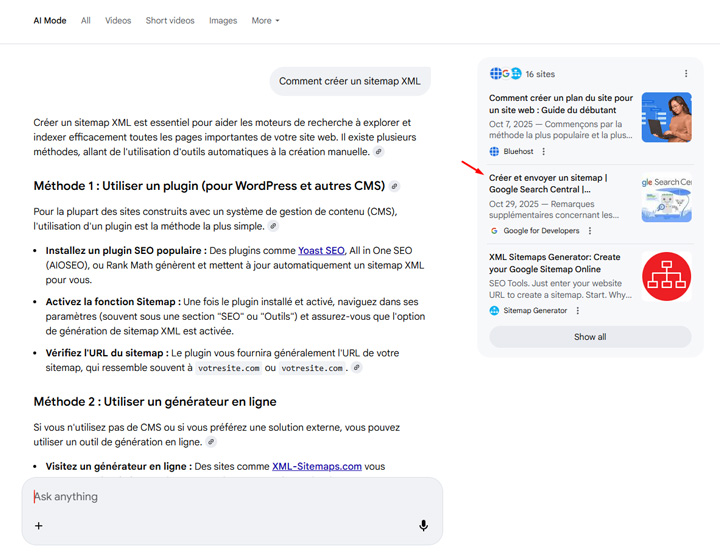Click the citation link icon ending the intro paragraph
Screen dimensions: 720x556
(x=378, y=152)
